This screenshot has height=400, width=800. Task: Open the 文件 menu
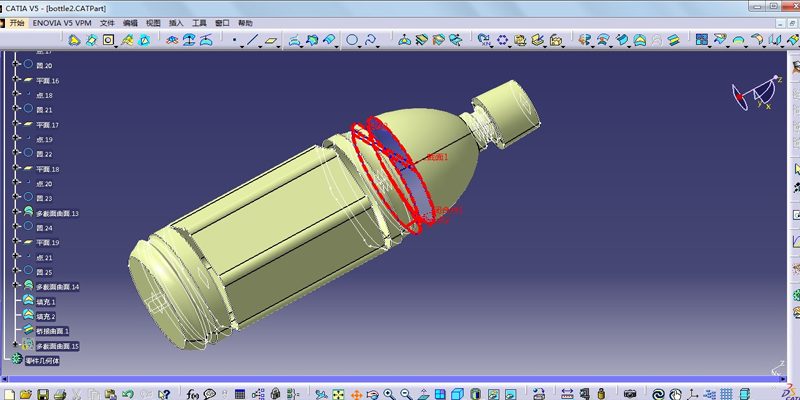pos(107,22)
